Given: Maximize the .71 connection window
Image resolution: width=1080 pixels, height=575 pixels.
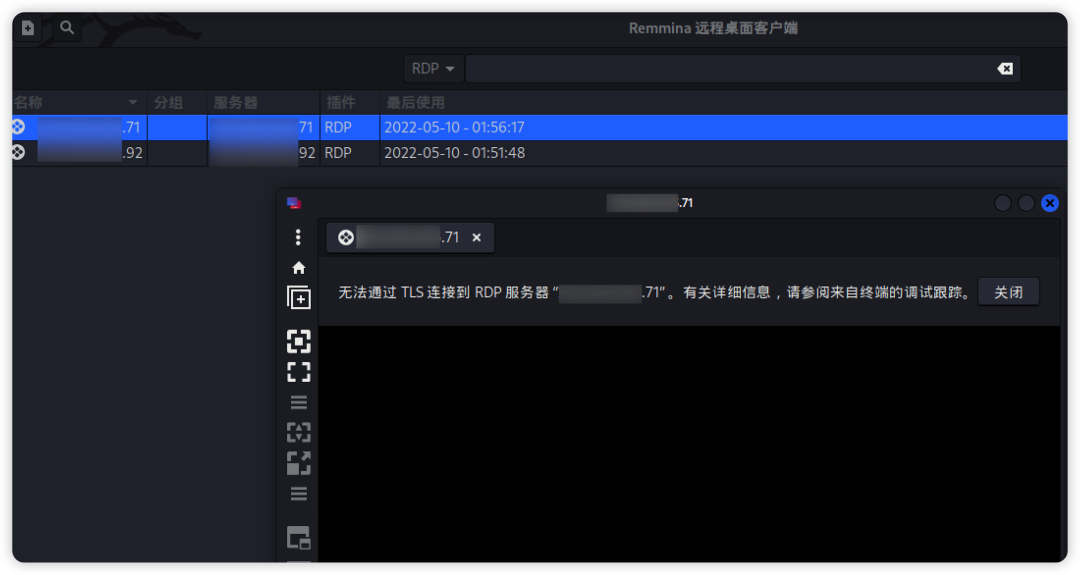Looking at the screenshot, I should click(x=1026, y=203).
